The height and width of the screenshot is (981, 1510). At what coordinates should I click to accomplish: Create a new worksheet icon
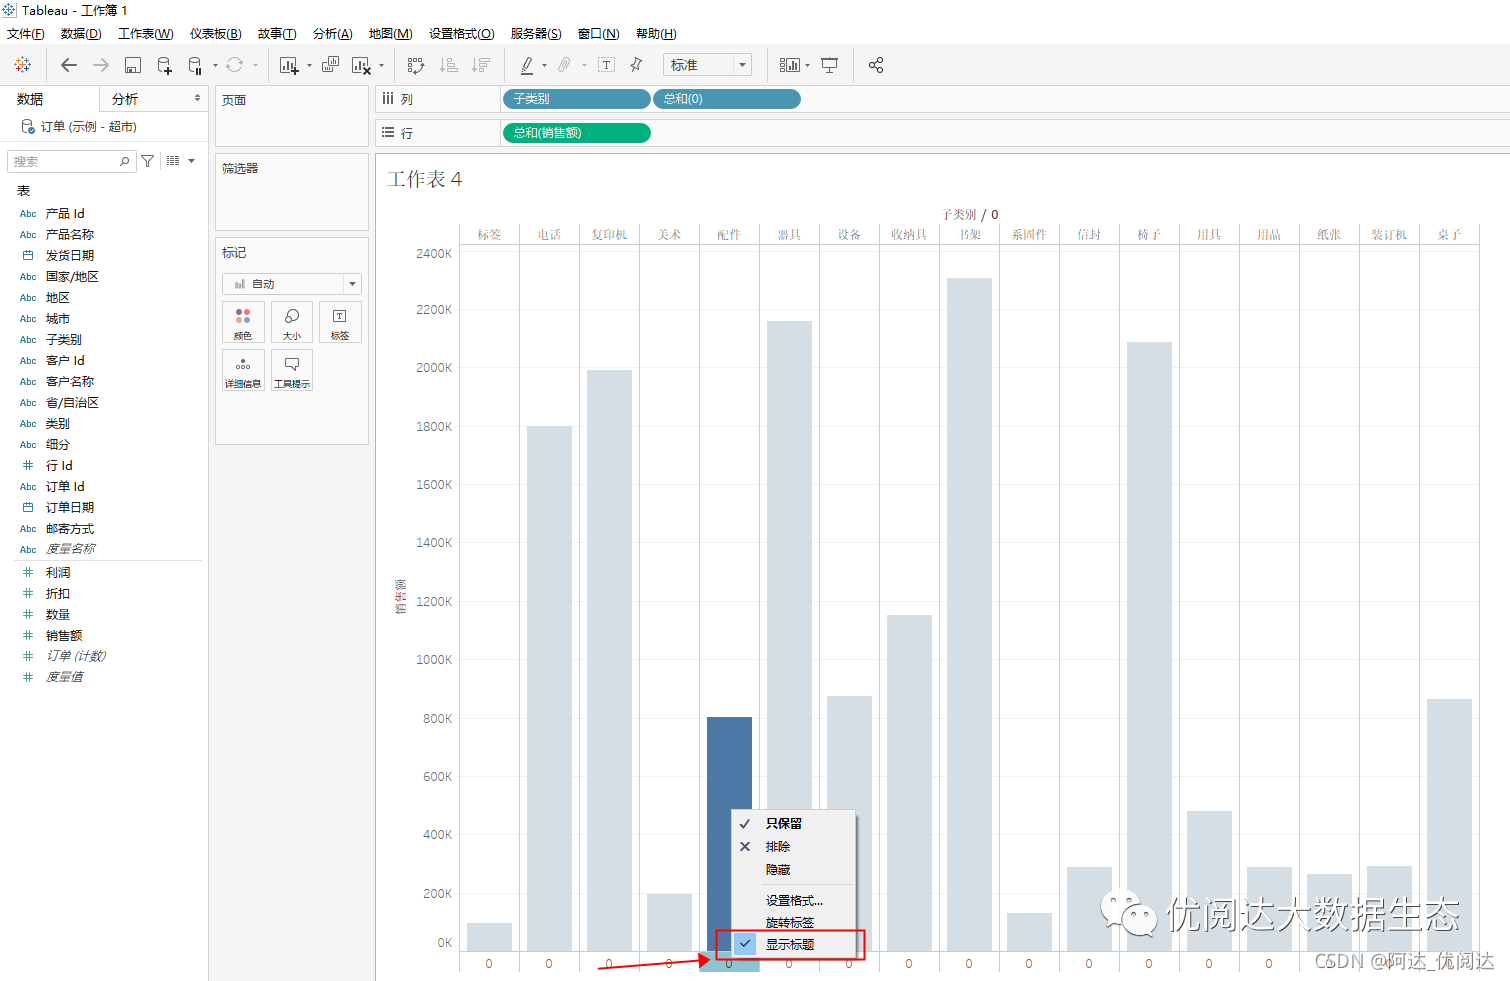click(289, 65)
